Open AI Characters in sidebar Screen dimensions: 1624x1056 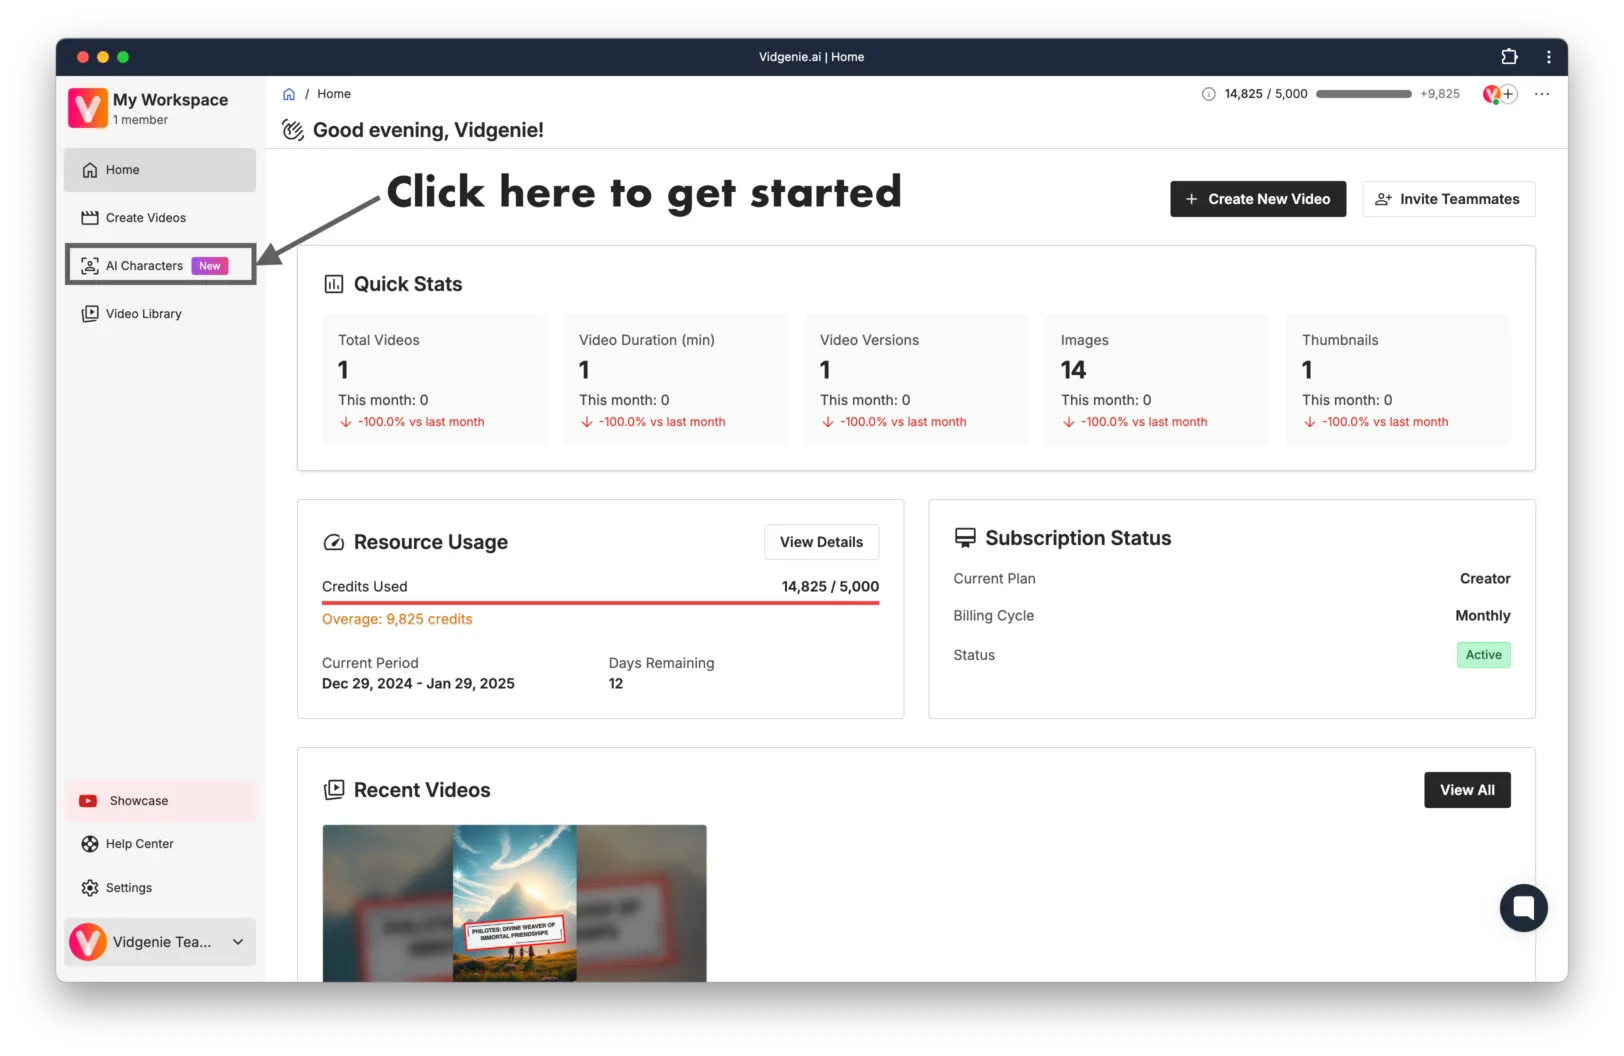(x=160, y=266)
